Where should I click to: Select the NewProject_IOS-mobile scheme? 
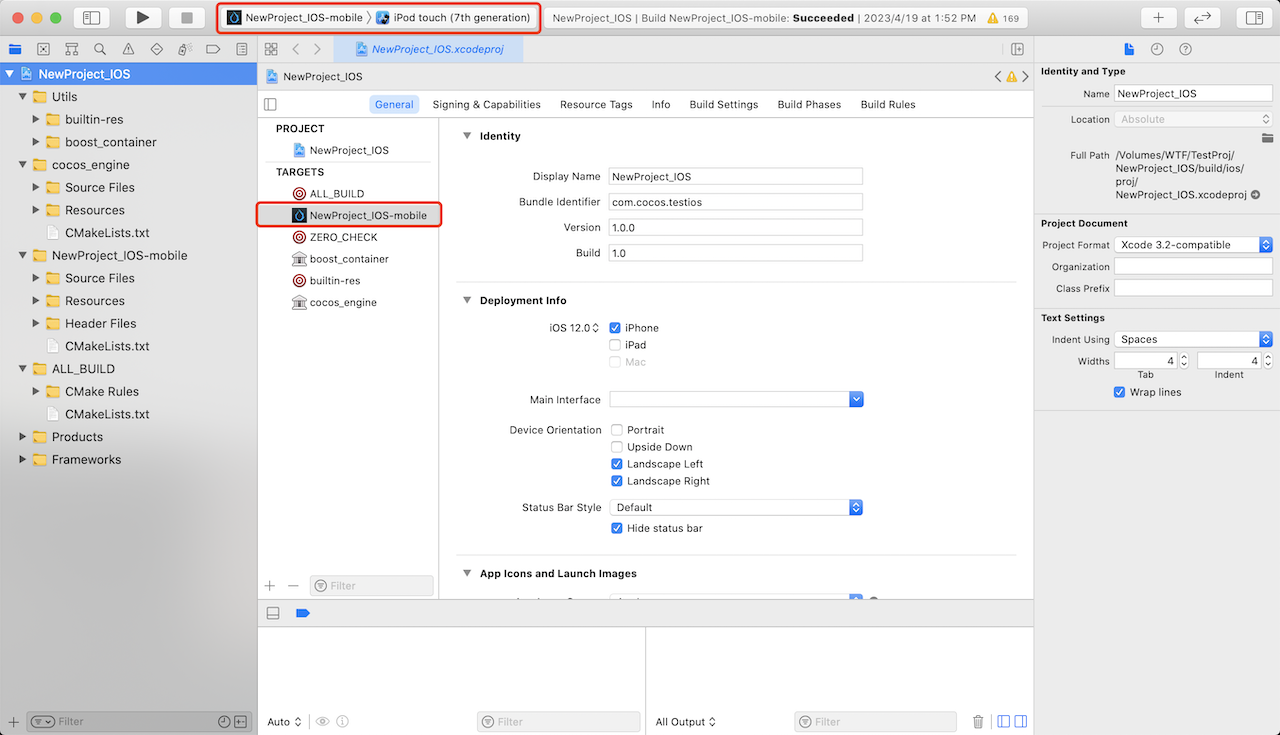[x=295, y=18]
